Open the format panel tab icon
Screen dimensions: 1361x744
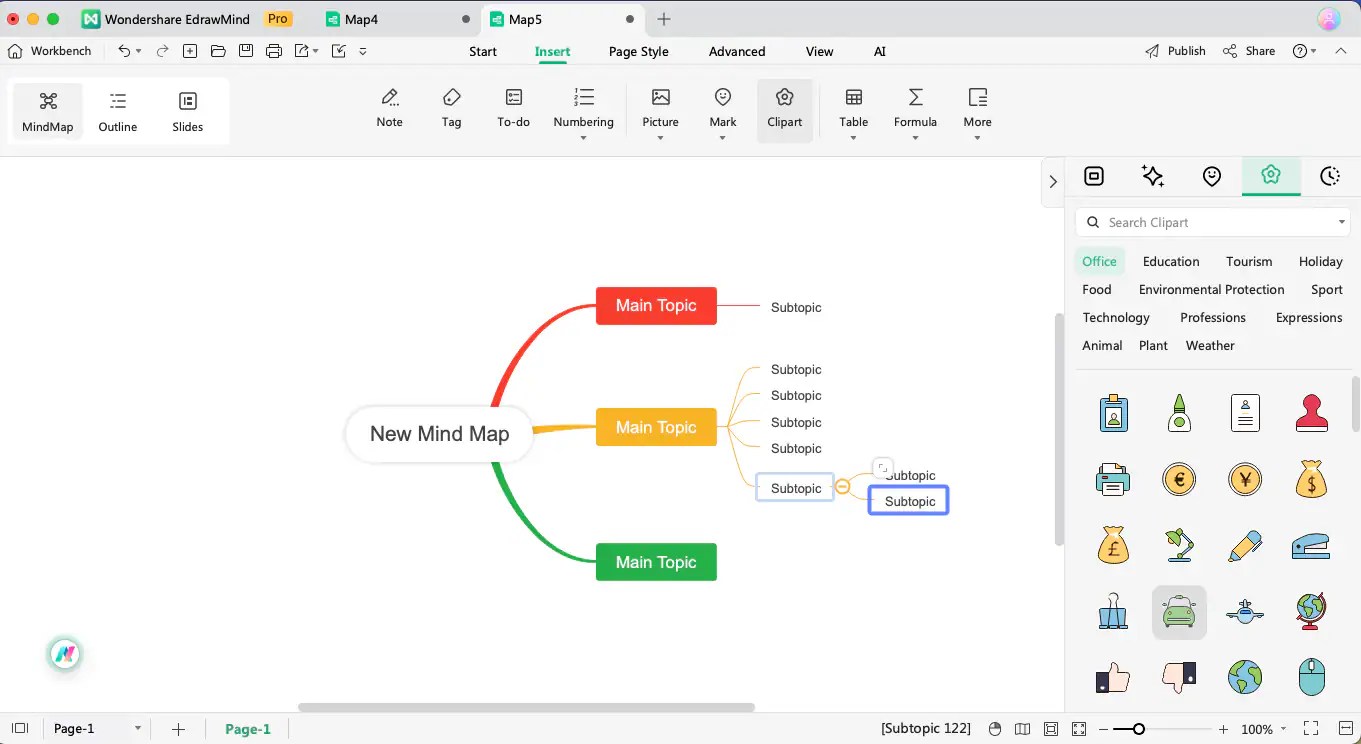point(1094,176)
